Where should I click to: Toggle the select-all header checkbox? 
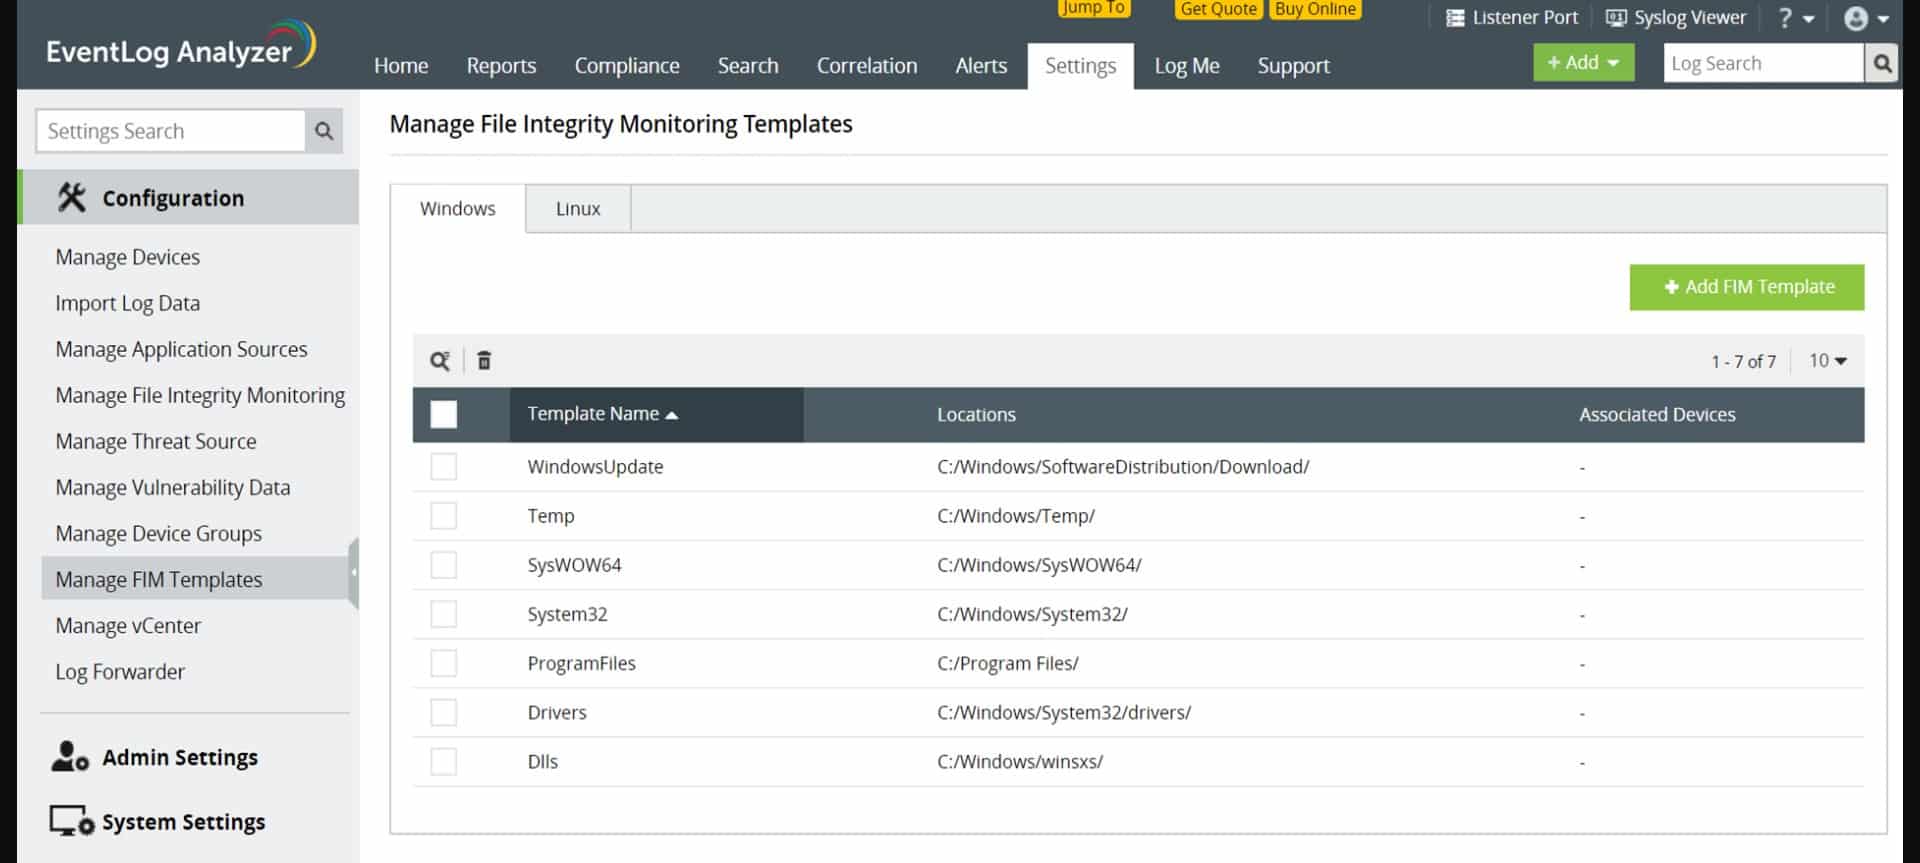coord(444,414)
